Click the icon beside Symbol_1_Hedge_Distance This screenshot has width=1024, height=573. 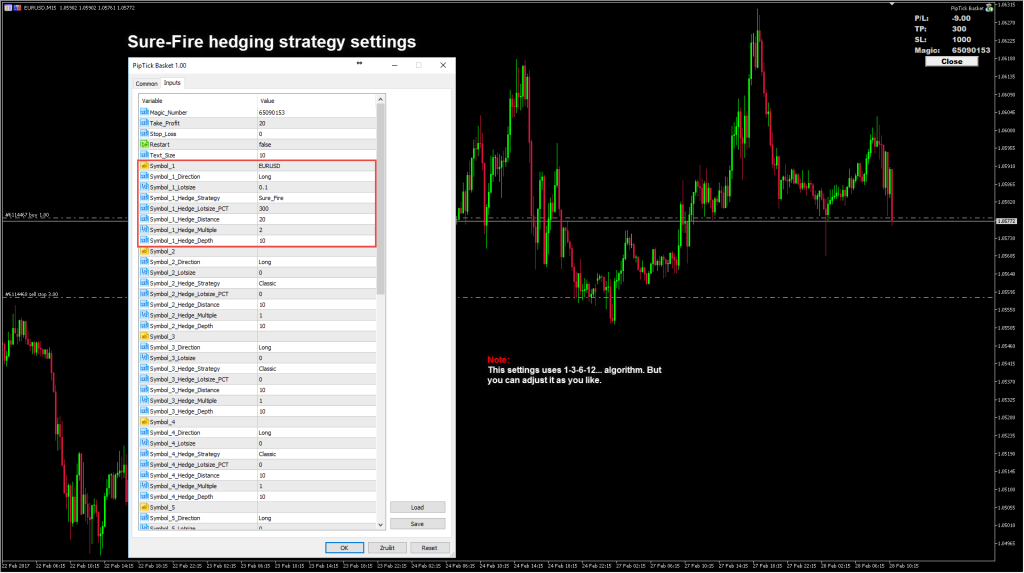tap(144, 219)
